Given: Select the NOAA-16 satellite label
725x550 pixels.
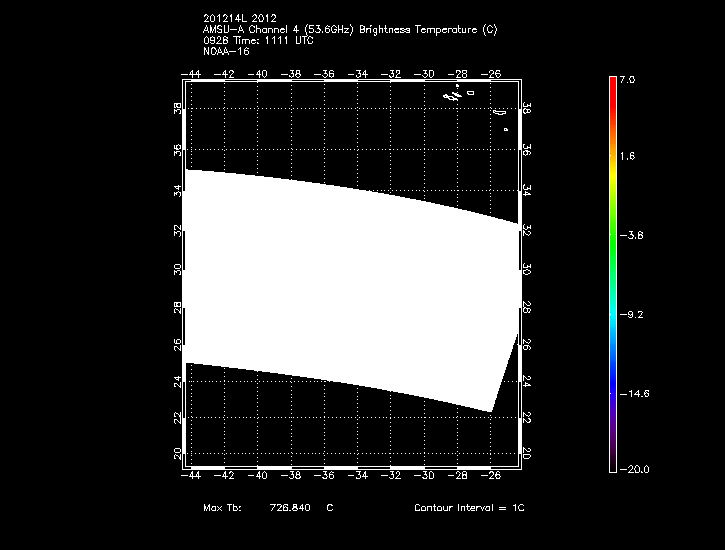Looking at the screenshot, I should click(x=225, y=52).
